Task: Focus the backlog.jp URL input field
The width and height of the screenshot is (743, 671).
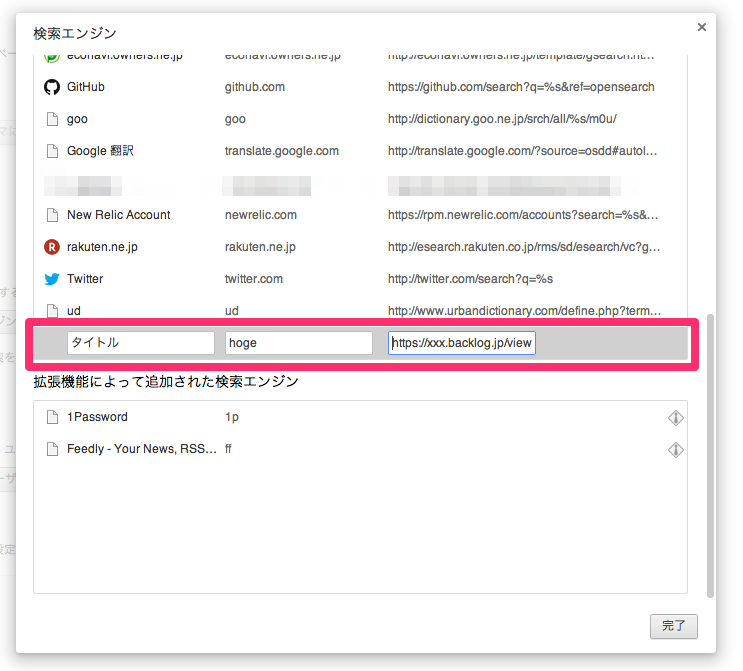Action: 462,343
